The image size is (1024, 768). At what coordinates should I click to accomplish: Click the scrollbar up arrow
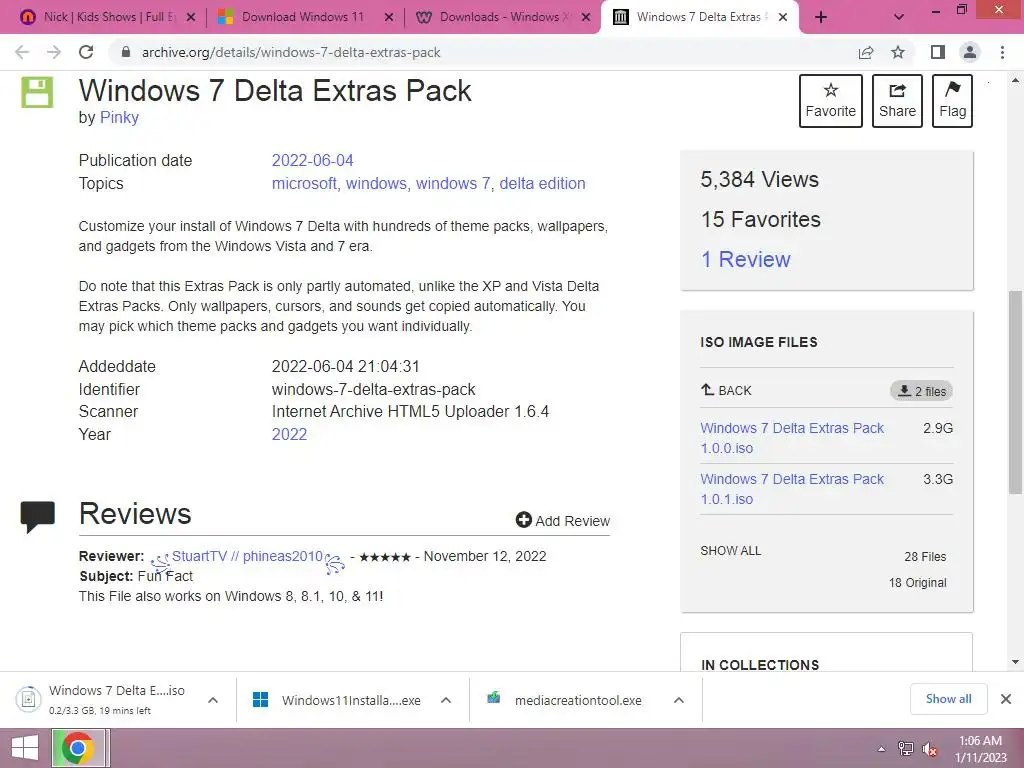click(1015, 81)
